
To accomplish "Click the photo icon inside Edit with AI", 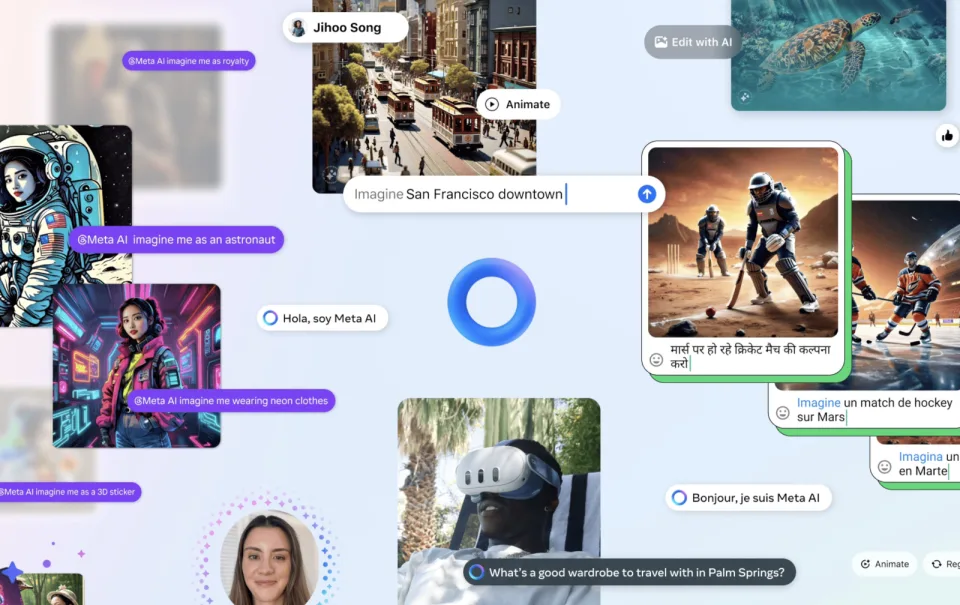I will (661, 42).
